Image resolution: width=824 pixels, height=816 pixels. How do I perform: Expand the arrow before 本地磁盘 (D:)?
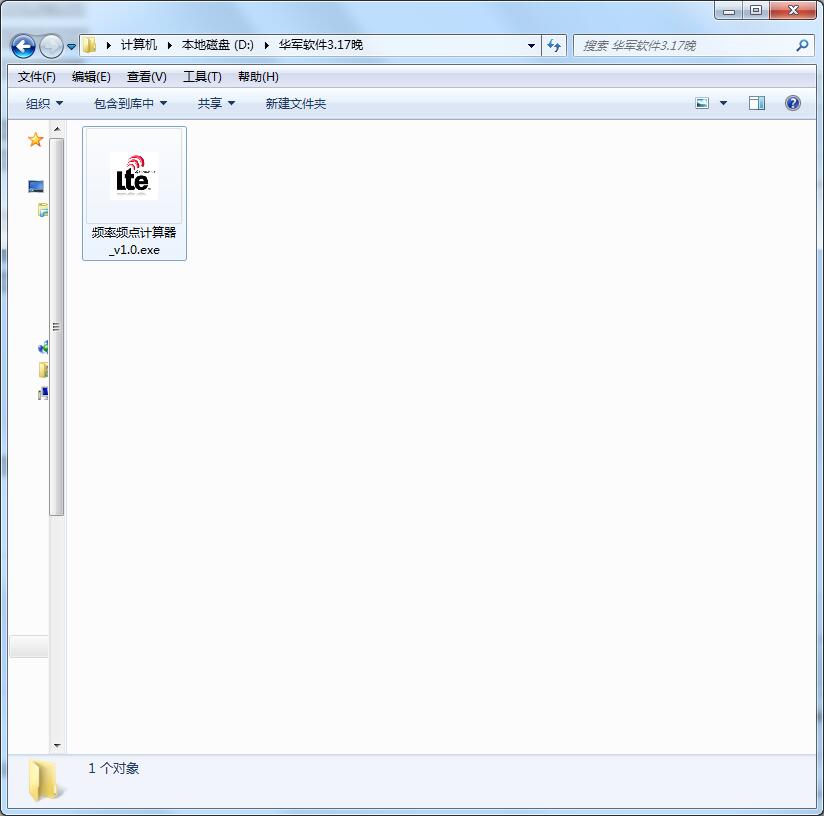pos(169,46)
